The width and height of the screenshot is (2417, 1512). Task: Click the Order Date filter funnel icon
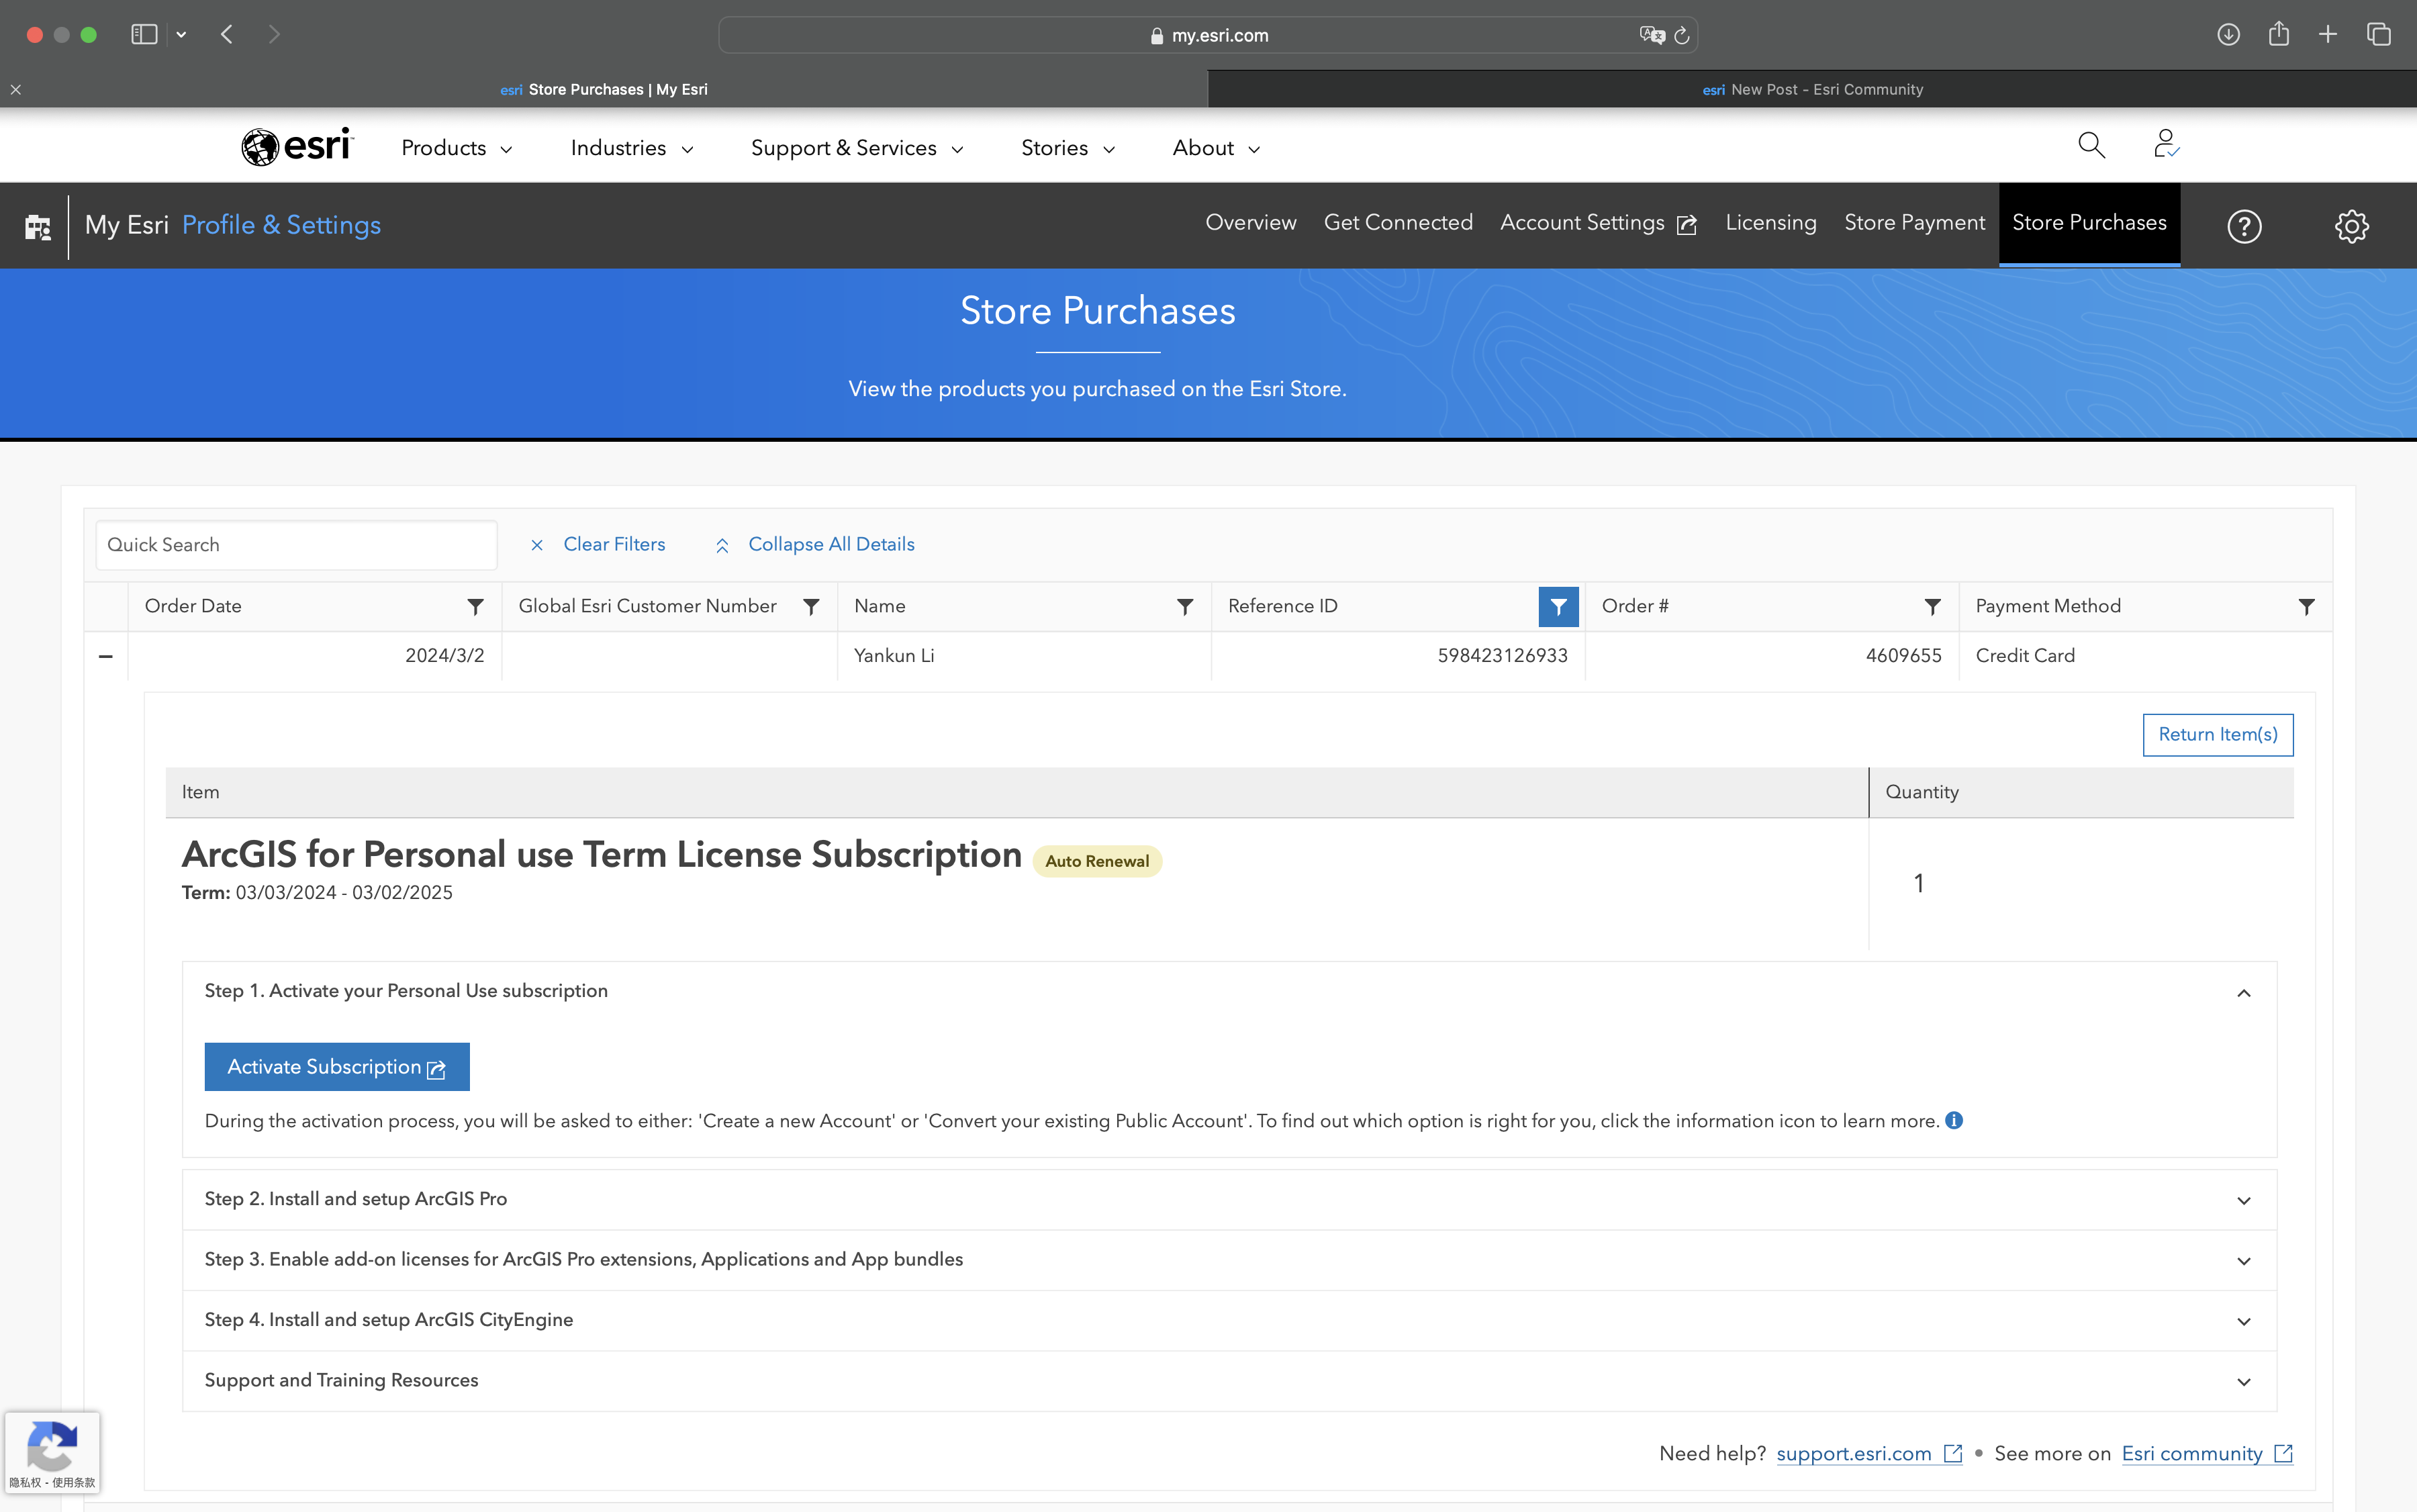tap(474, 606)
